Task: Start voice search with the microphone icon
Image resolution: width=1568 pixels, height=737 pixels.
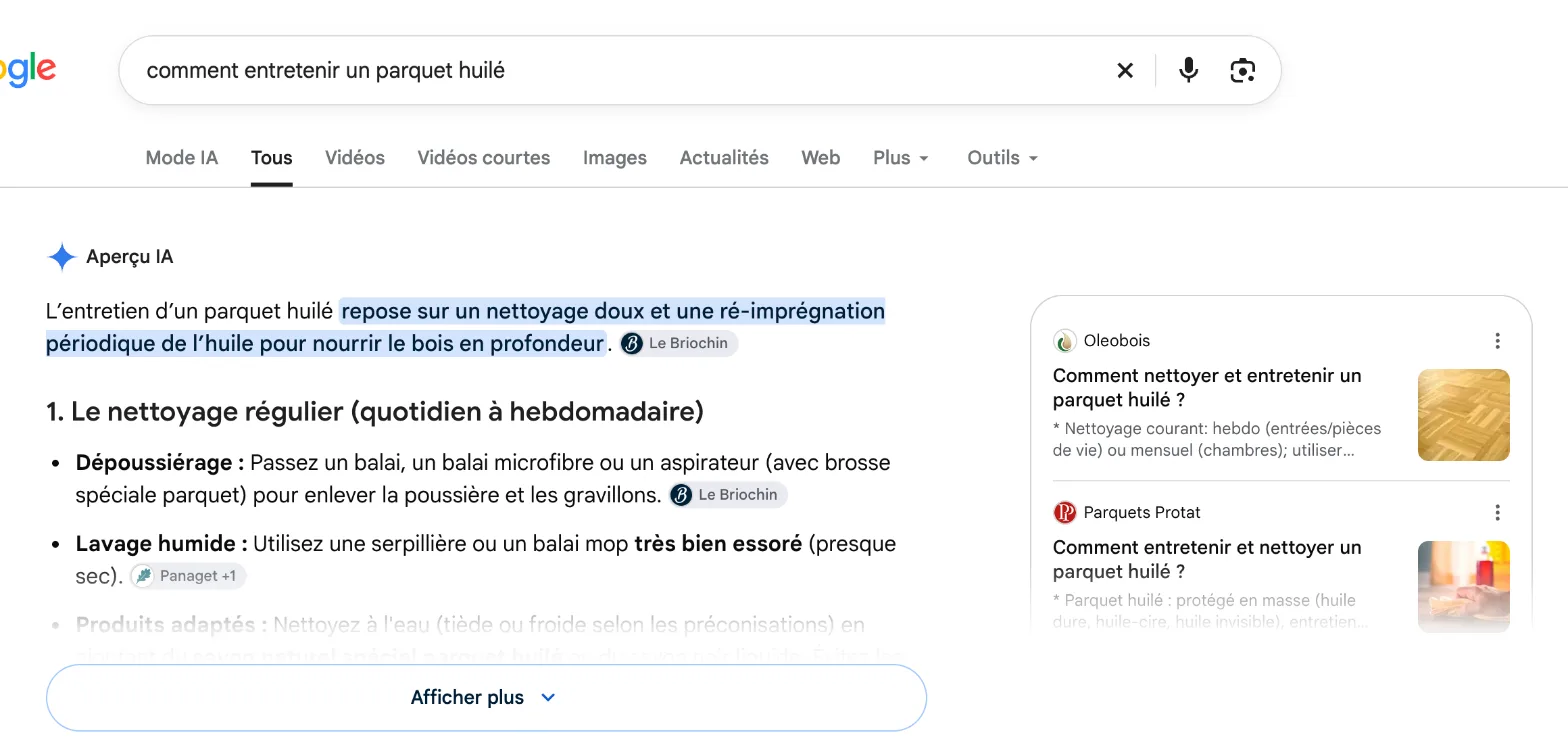Action: pyautogui.click(x=1188, y=70)
